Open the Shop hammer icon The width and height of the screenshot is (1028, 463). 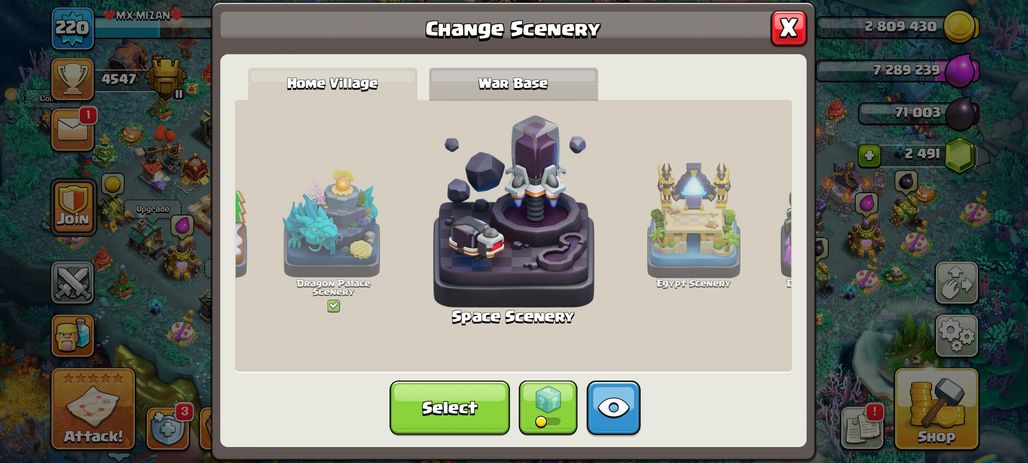click(936, 409)
